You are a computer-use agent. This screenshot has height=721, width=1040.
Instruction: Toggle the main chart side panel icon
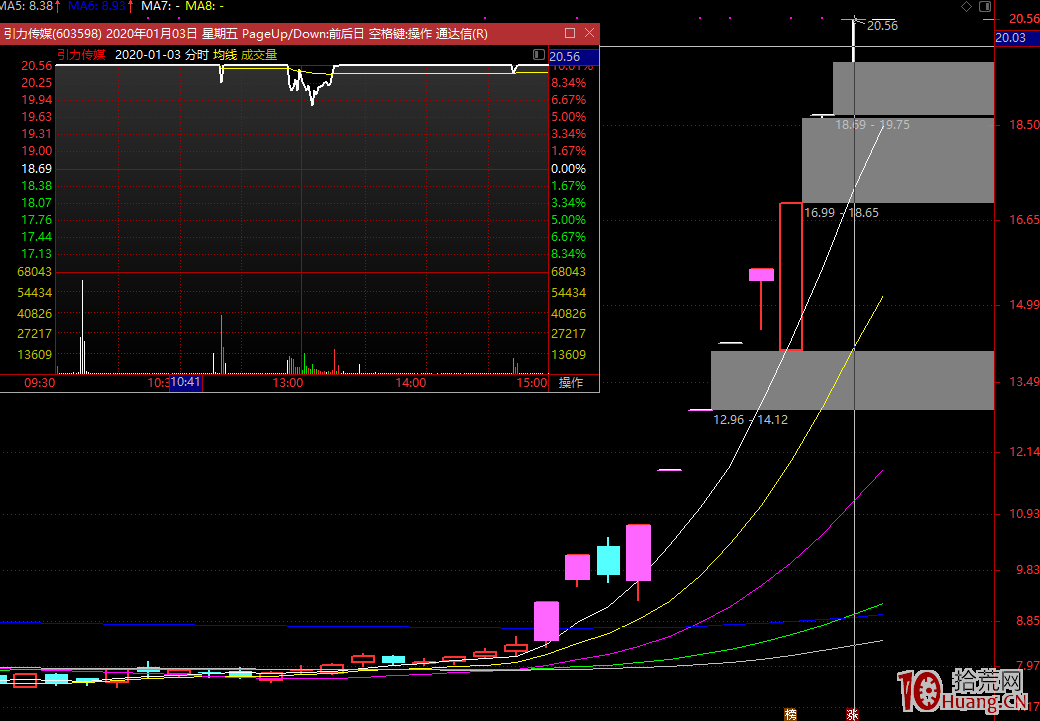(x=984, y=6)
